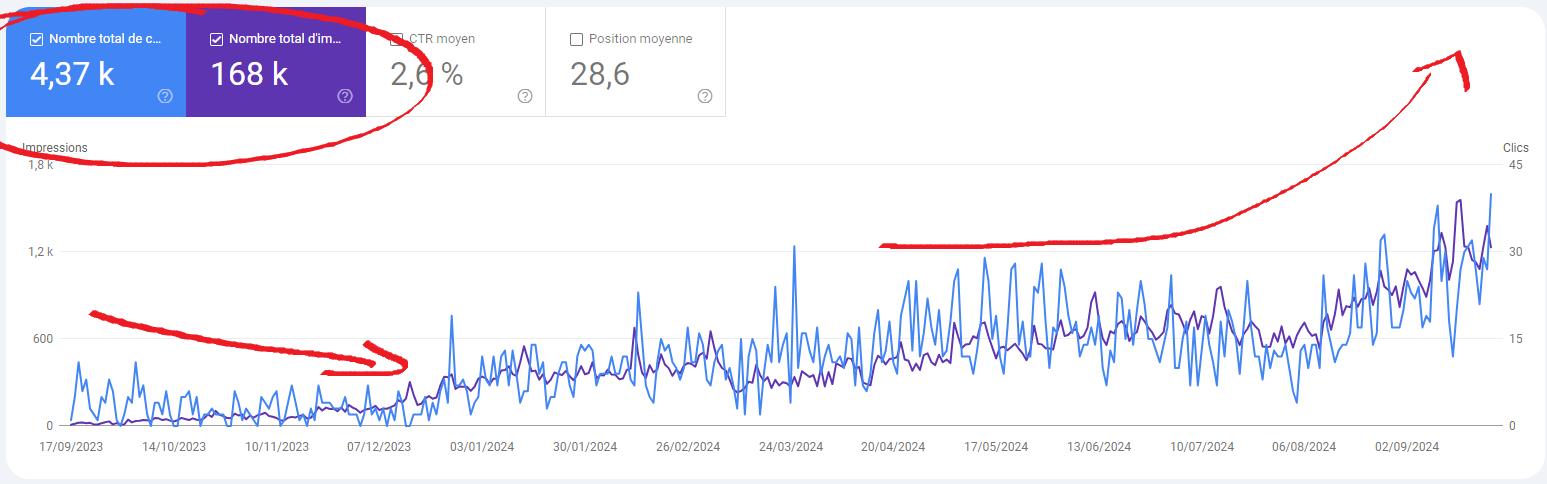Image resolution: width=1547 pixels, height=484 pixels.
Task: Click the blue clicks peak near 24/03/2024
Action: click(x=794, y=247)
